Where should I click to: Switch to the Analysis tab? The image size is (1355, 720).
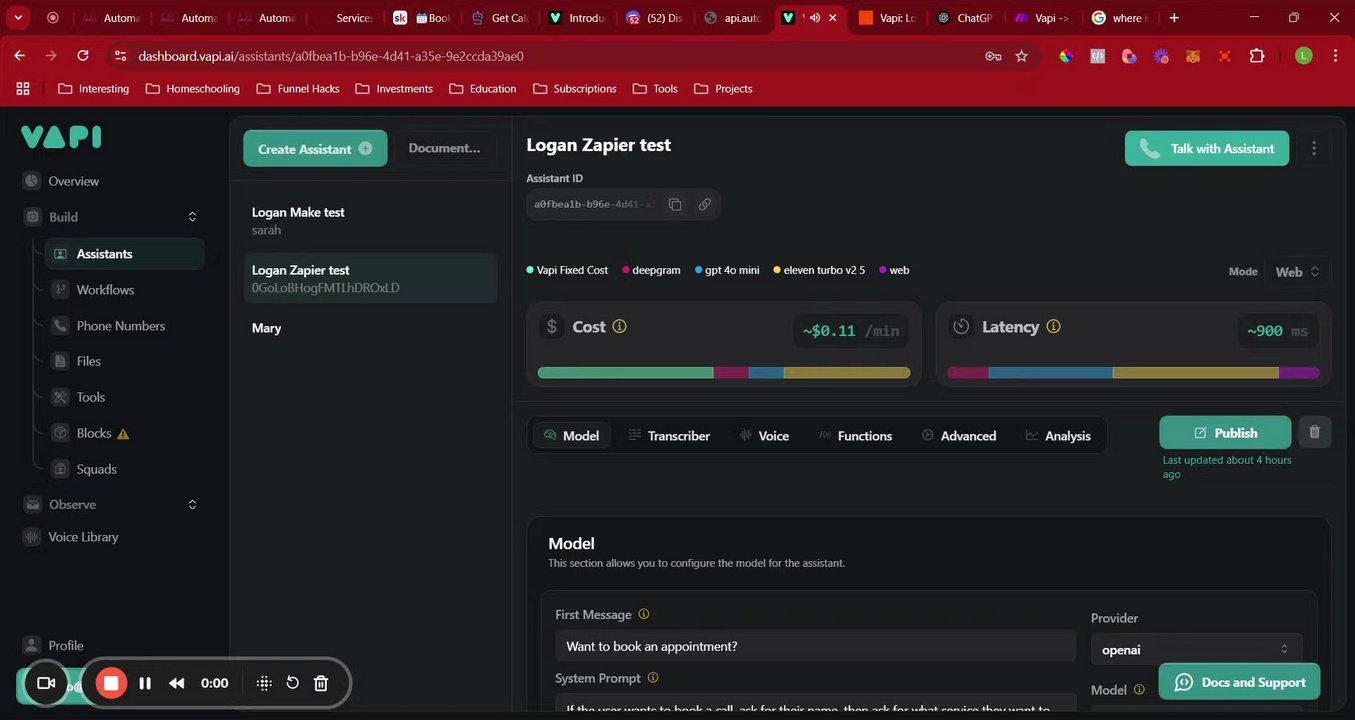pyautogui.click(x=1058, y=435)
